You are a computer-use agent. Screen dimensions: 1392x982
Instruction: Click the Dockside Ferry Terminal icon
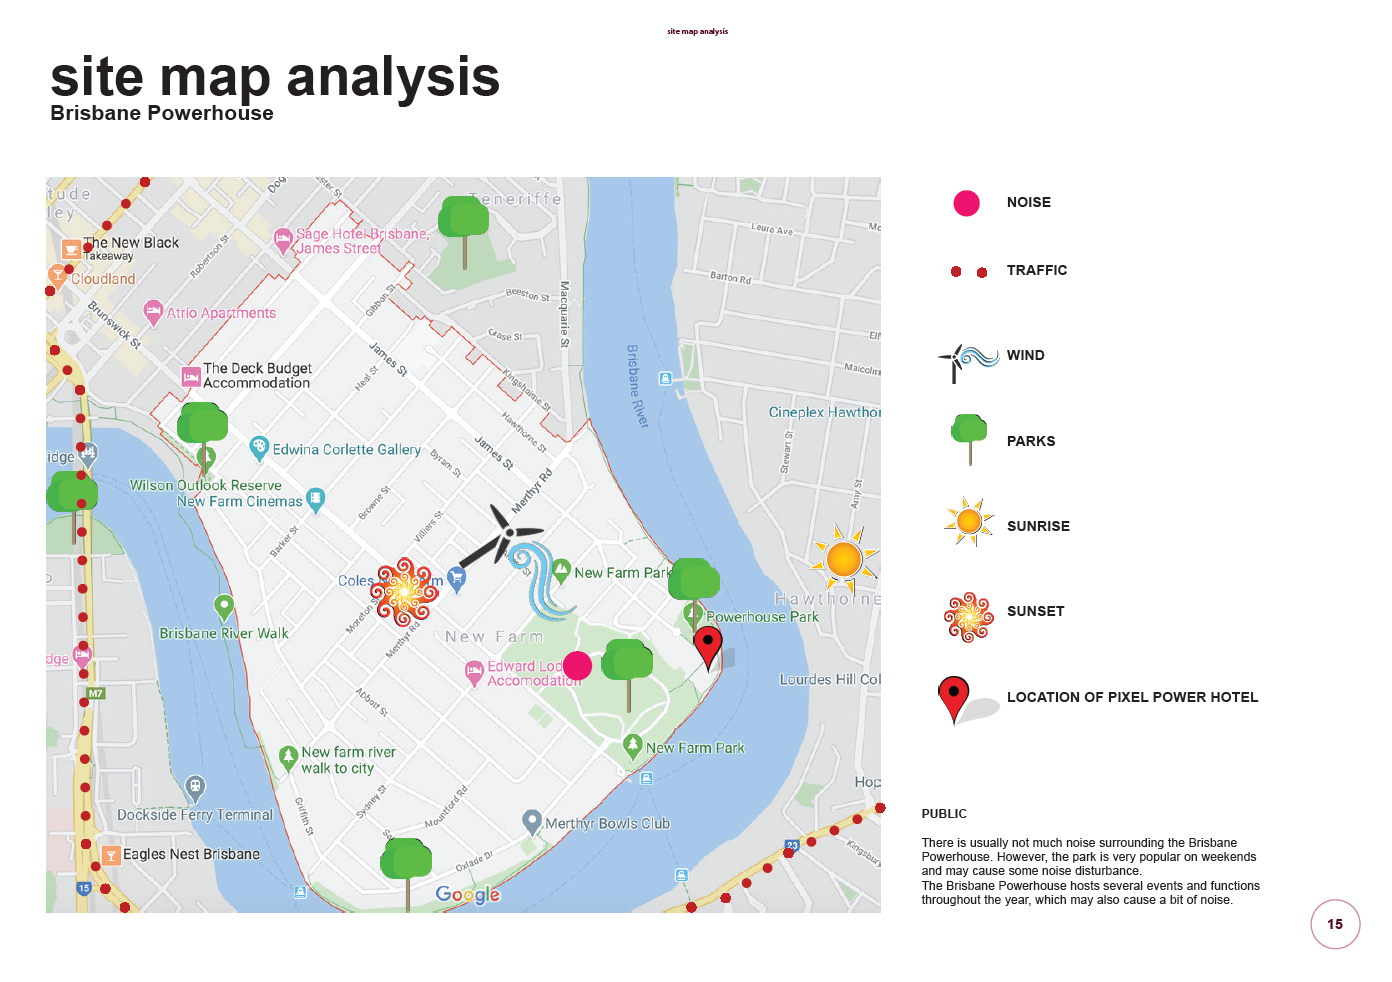click(196, 789)
